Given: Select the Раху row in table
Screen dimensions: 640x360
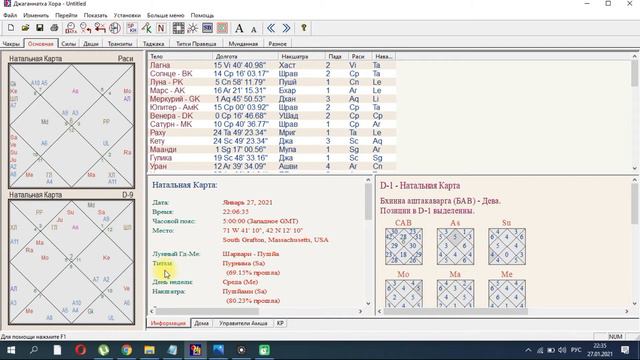Looking at the screenshot, I should [x=271, y=133].
